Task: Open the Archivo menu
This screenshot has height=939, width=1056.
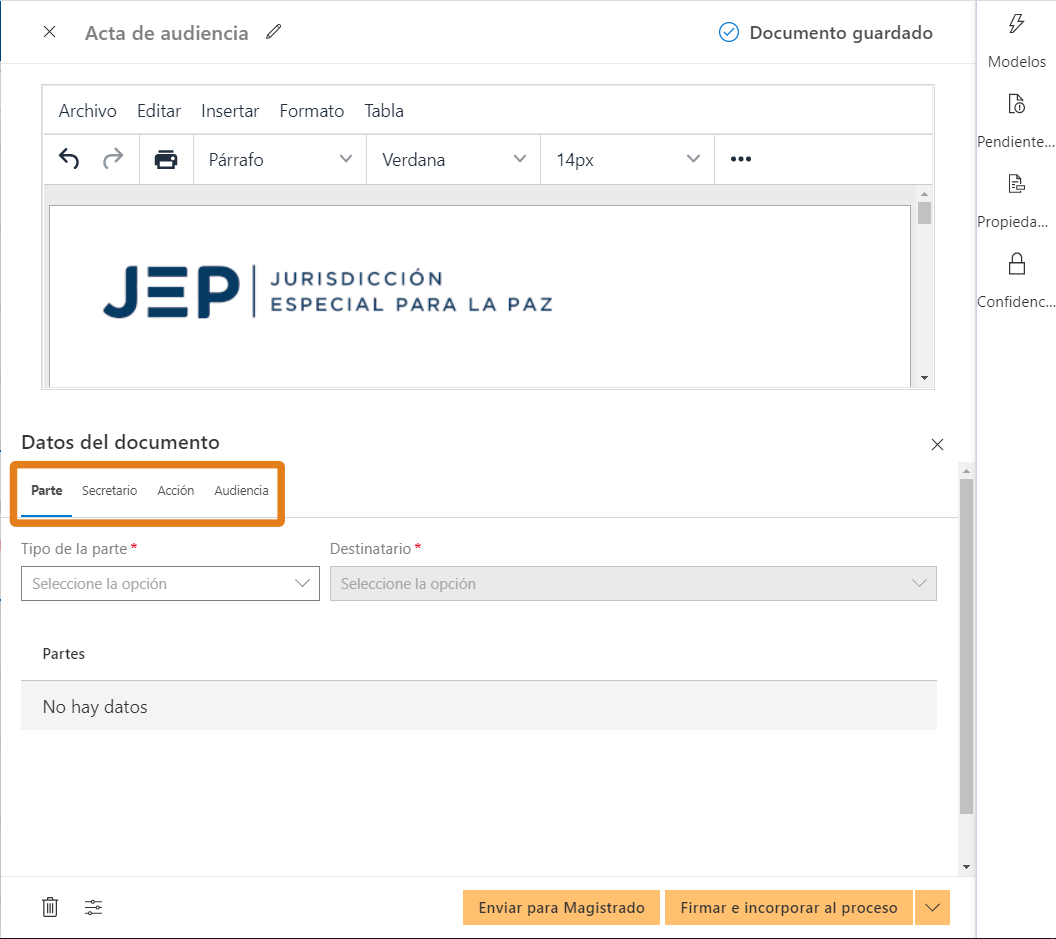Action: pos(88,111)
